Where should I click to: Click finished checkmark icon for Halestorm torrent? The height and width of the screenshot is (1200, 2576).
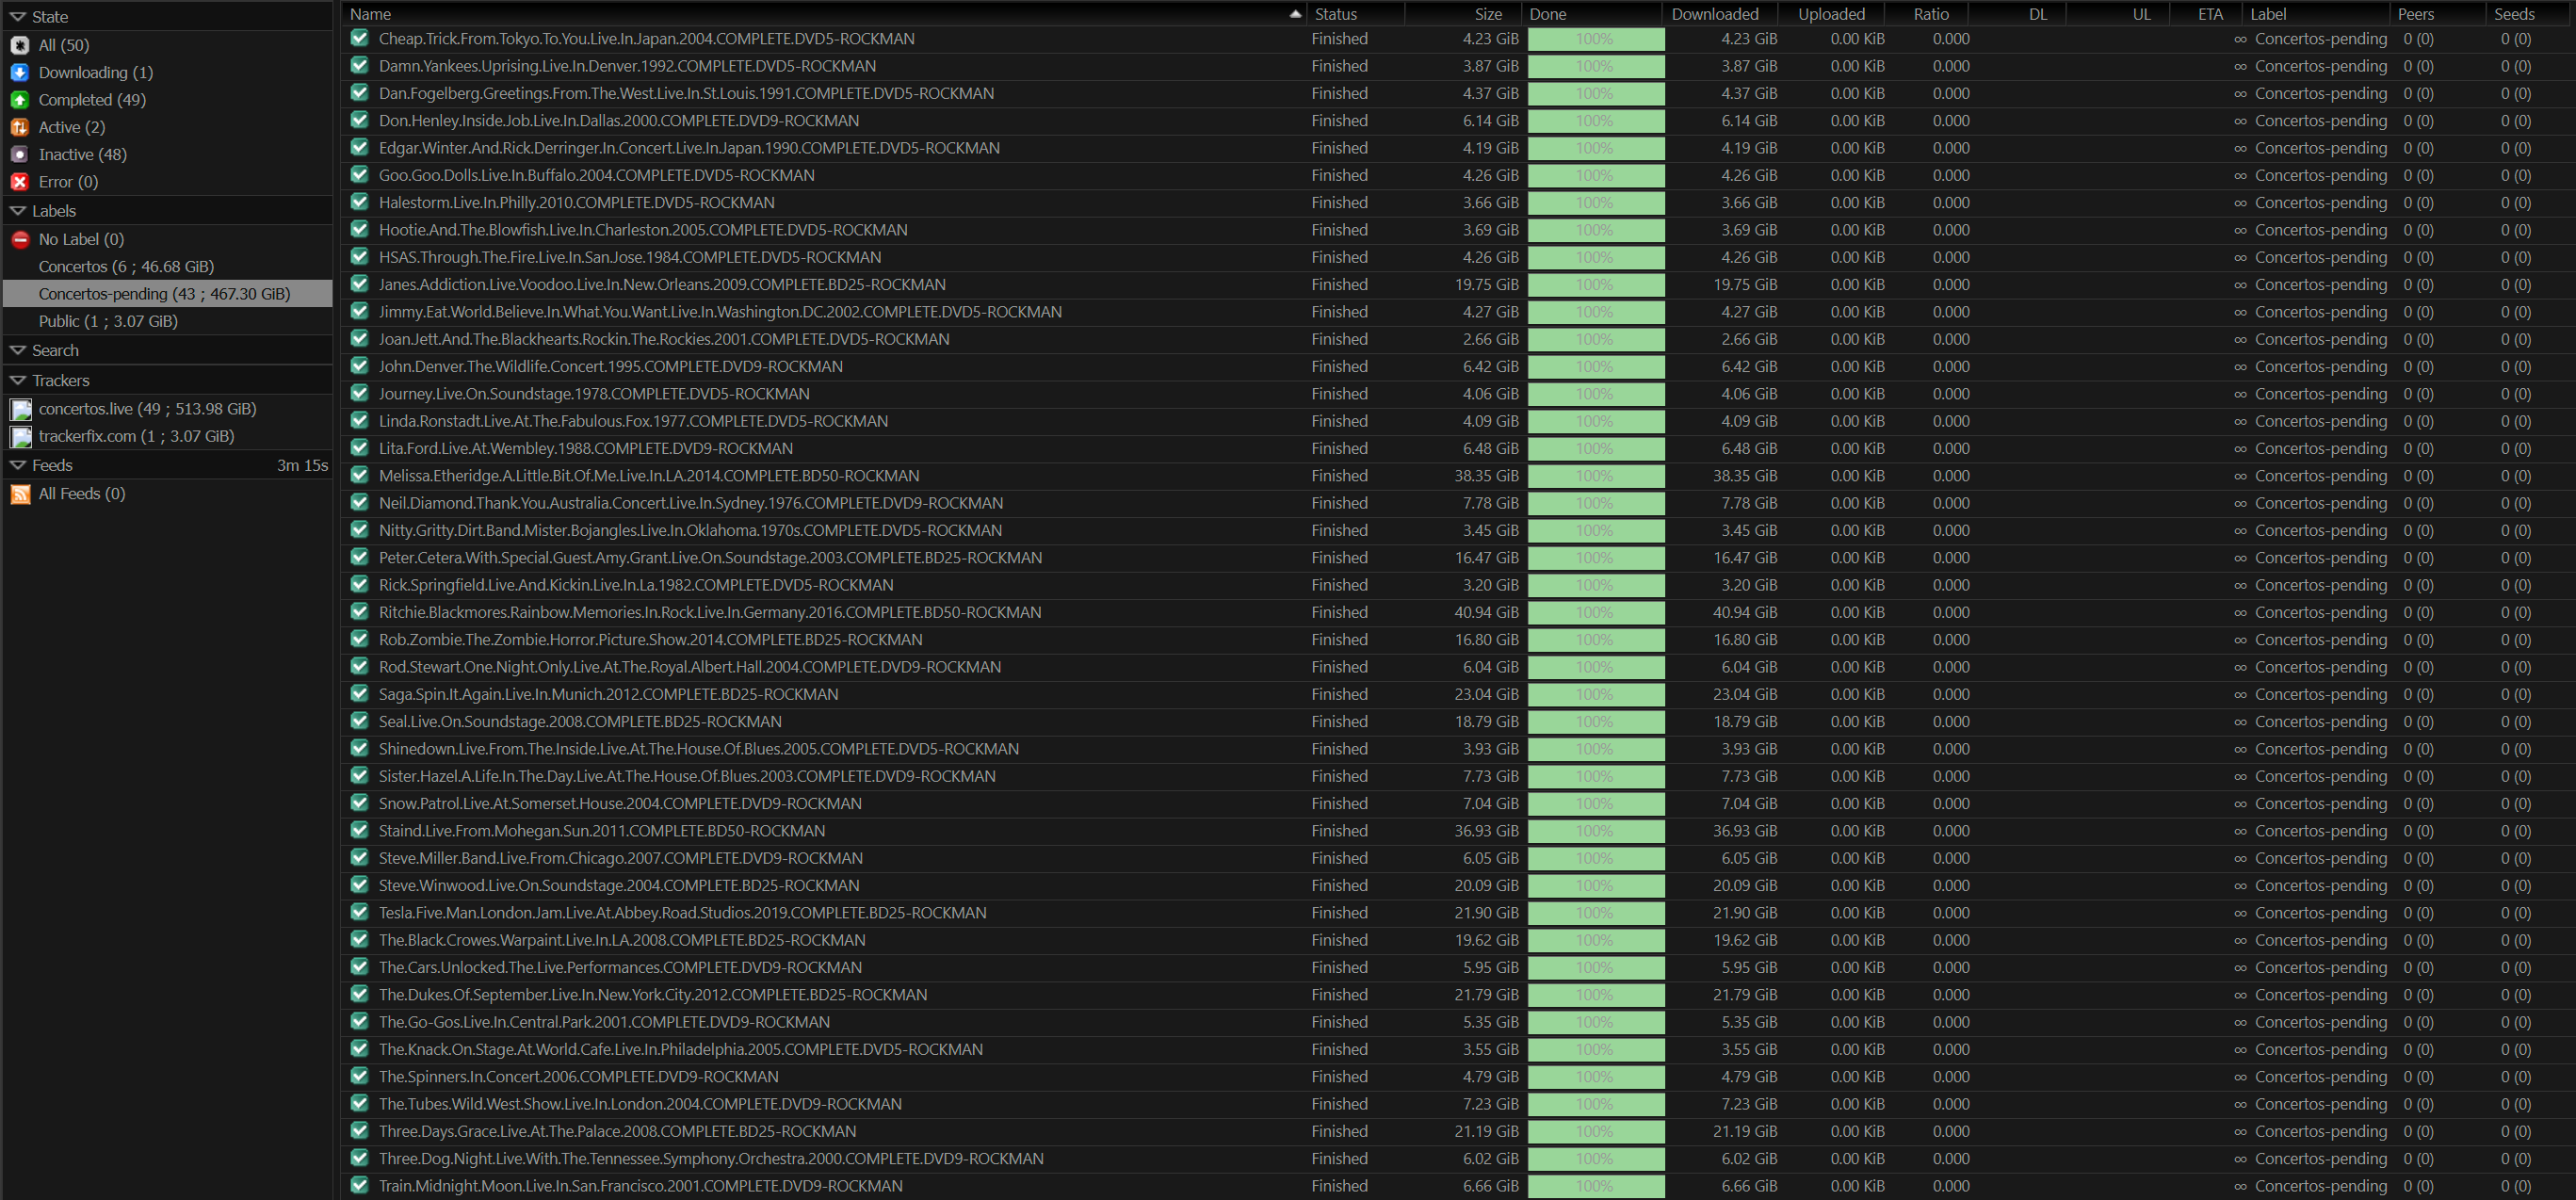click(359, 202)
